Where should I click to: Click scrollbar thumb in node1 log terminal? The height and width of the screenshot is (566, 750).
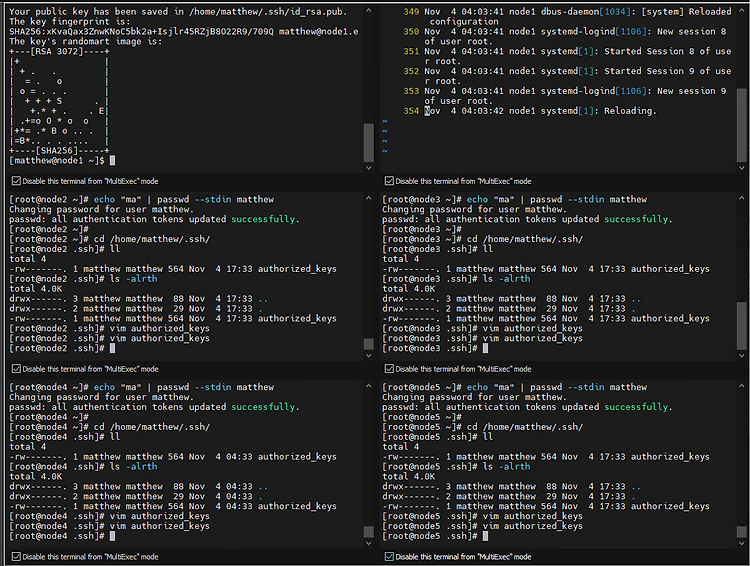741,125
